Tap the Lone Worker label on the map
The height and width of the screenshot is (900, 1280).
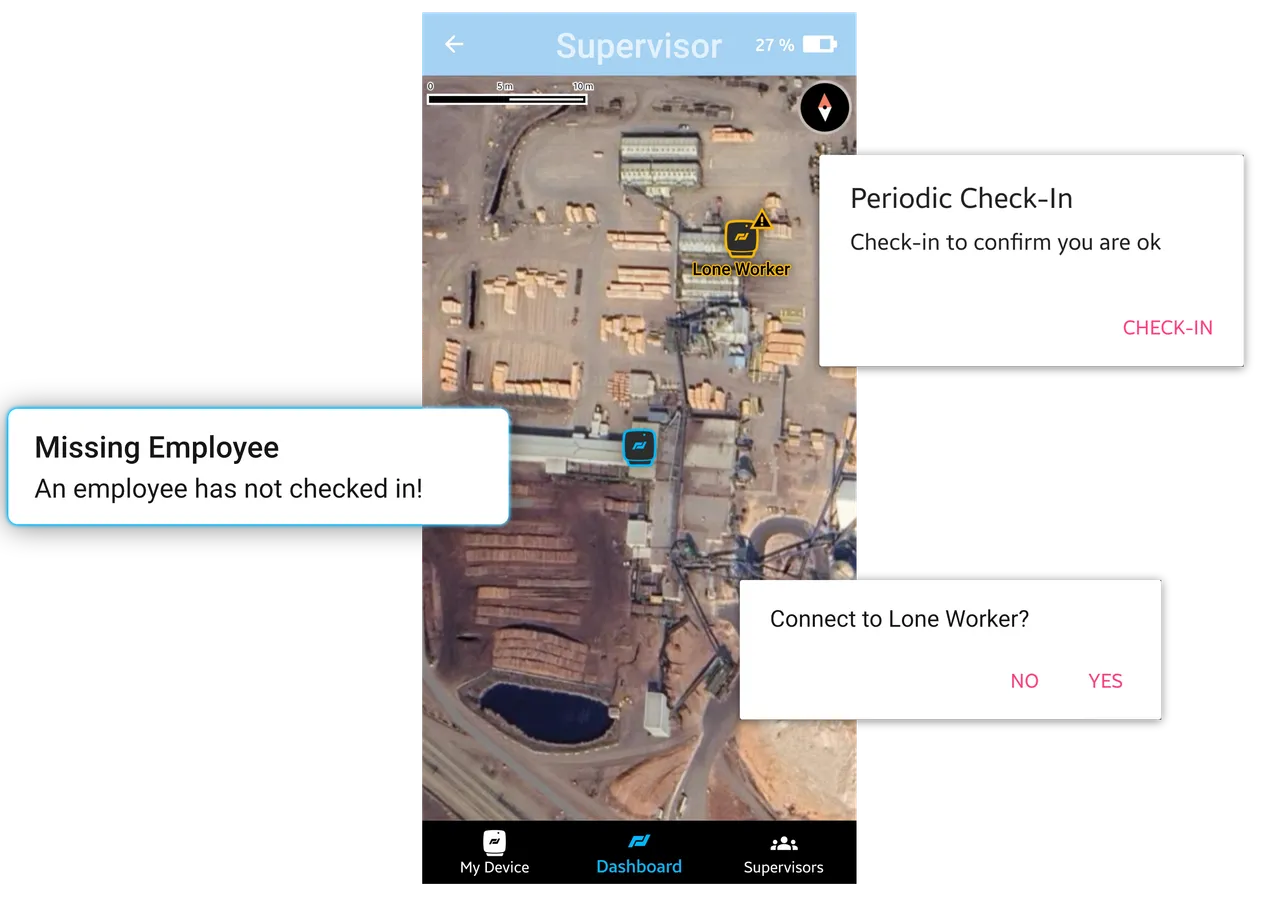pos(741,268)
